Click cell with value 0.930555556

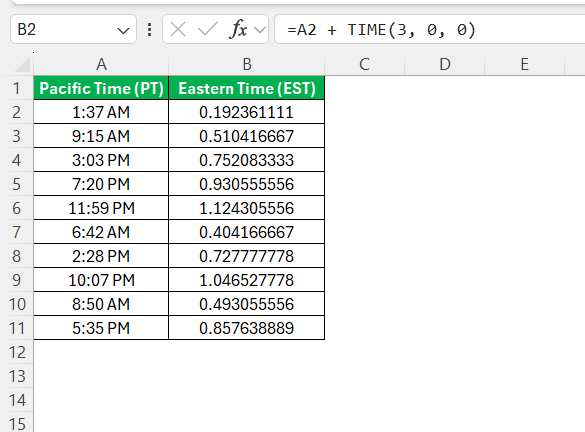[247, 184]
